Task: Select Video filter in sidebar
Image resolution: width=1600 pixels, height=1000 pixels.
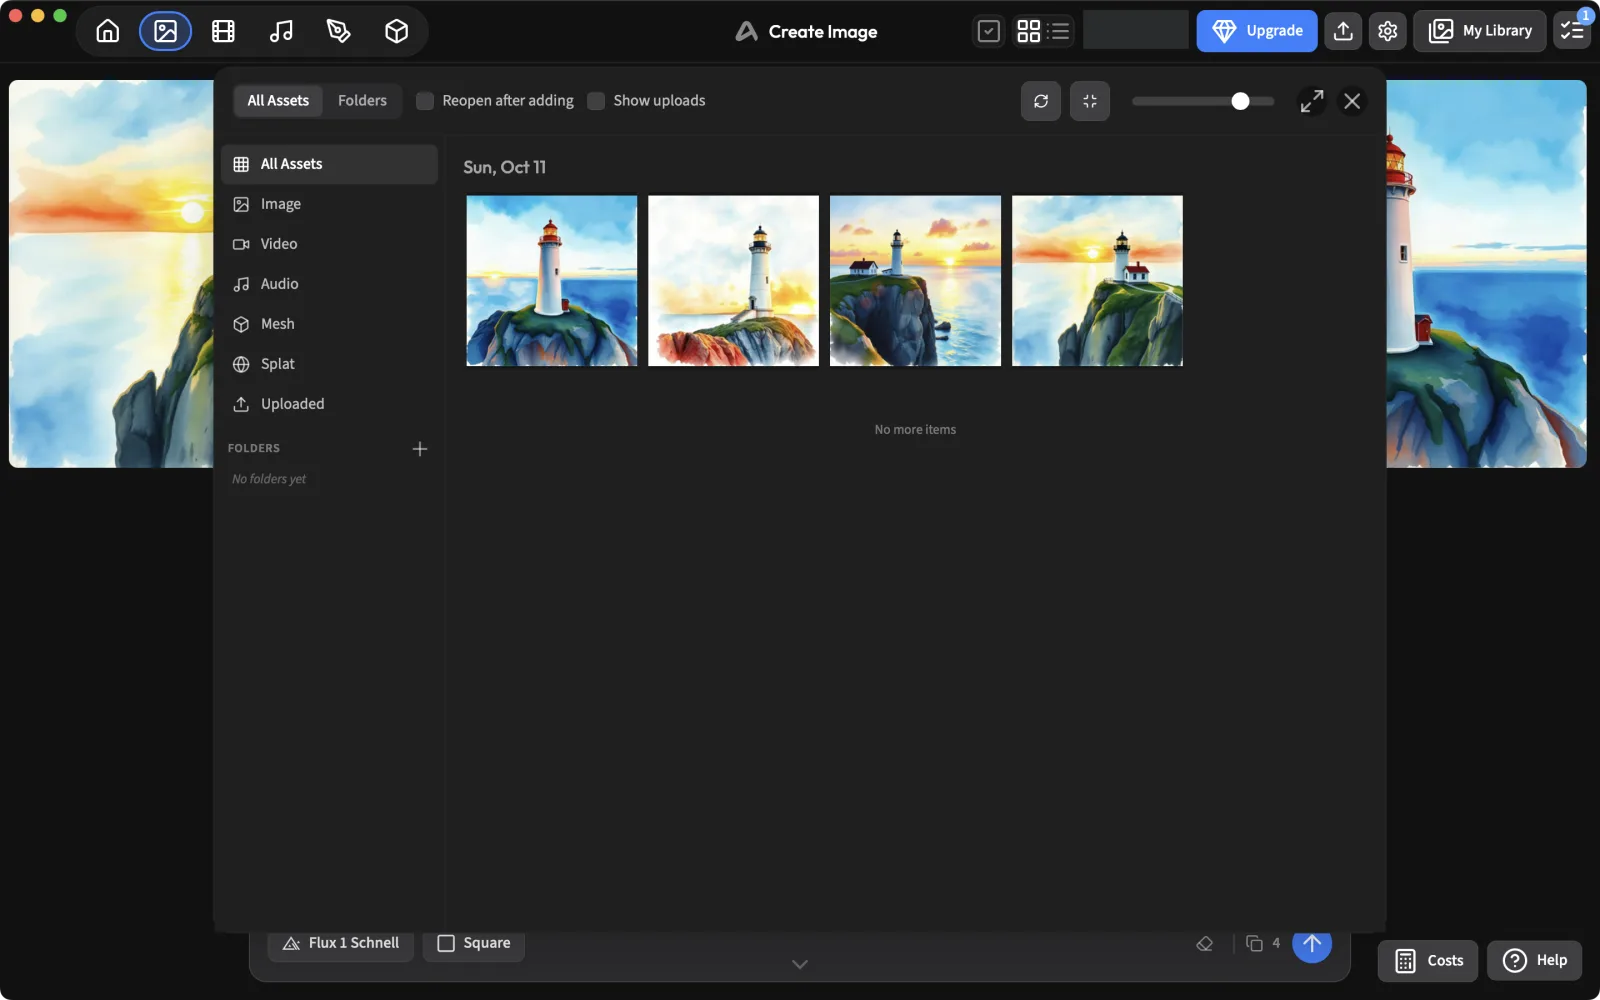Action: [330, 244]
